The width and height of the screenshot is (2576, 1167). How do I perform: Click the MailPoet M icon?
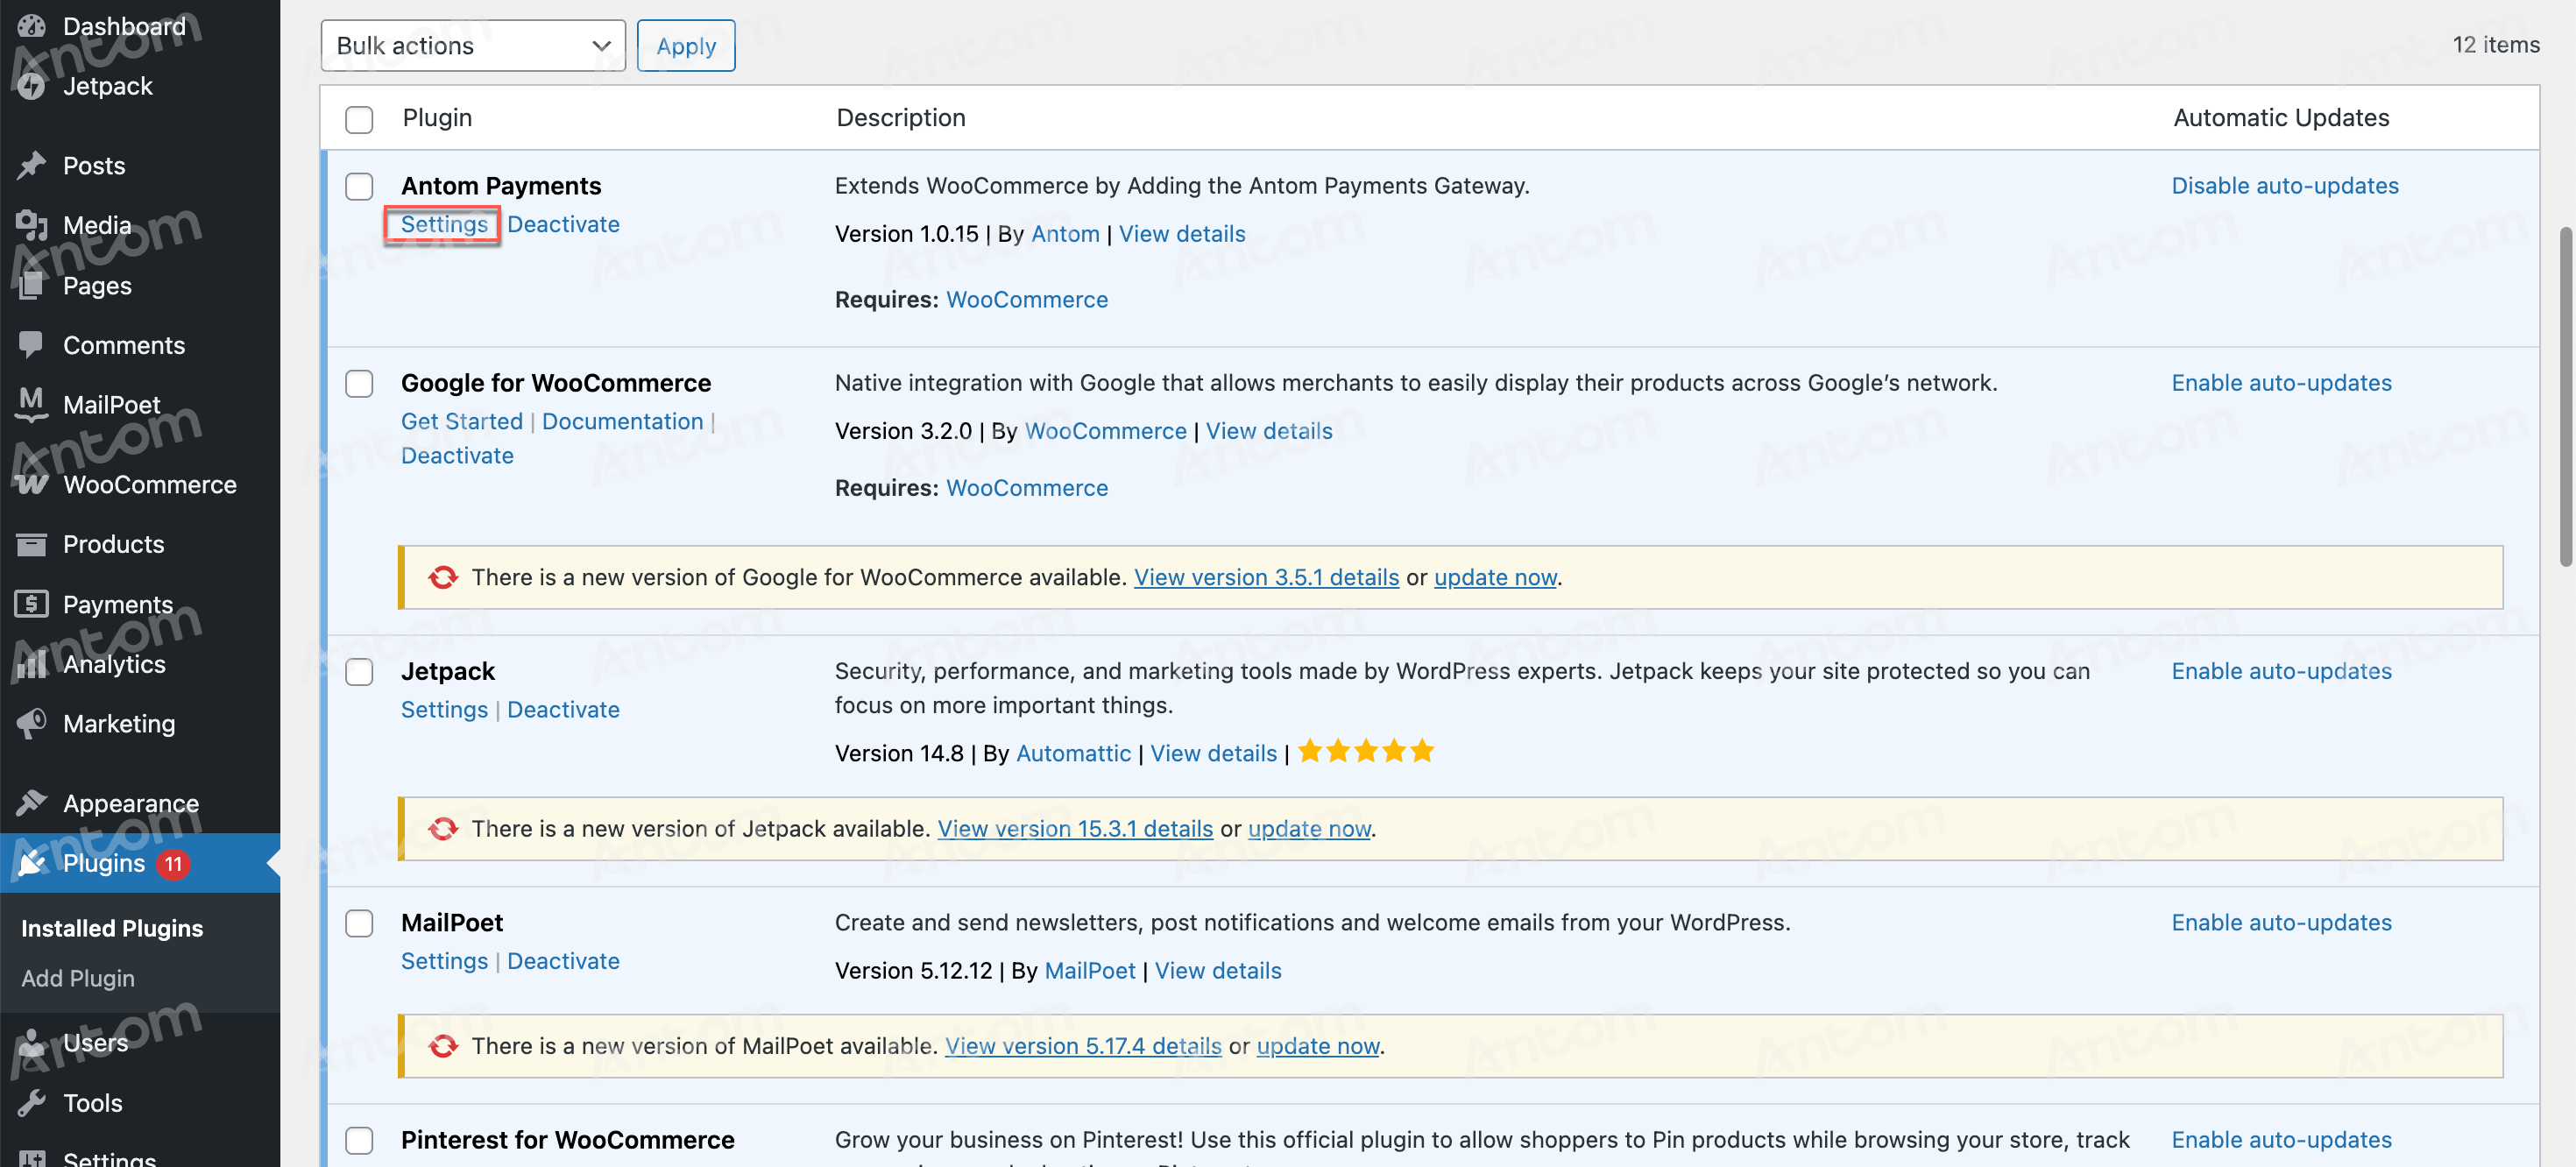(x=32, y=404)
